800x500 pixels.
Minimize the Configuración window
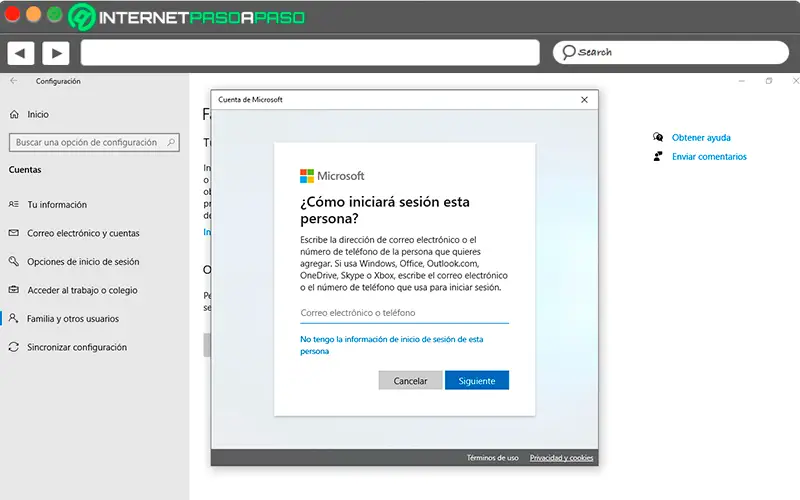tap(741, 81)
